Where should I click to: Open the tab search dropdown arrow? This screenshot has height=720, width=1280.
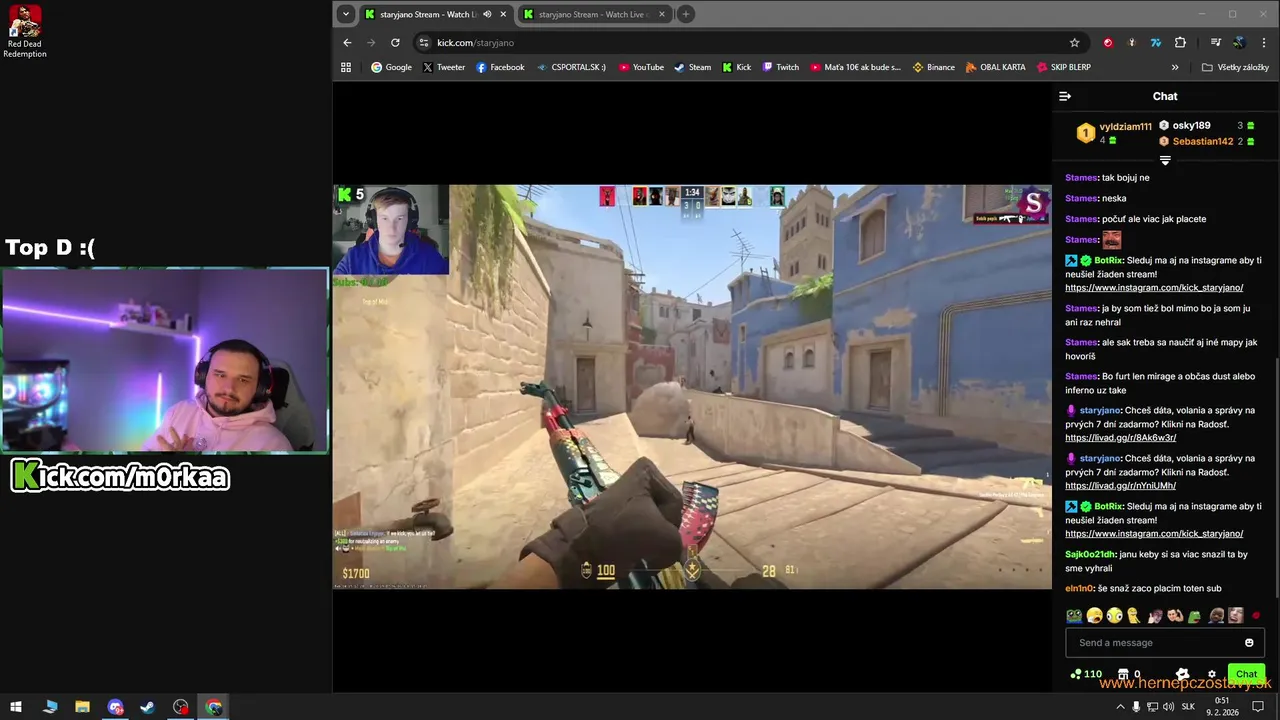click(x=345, y=14)
